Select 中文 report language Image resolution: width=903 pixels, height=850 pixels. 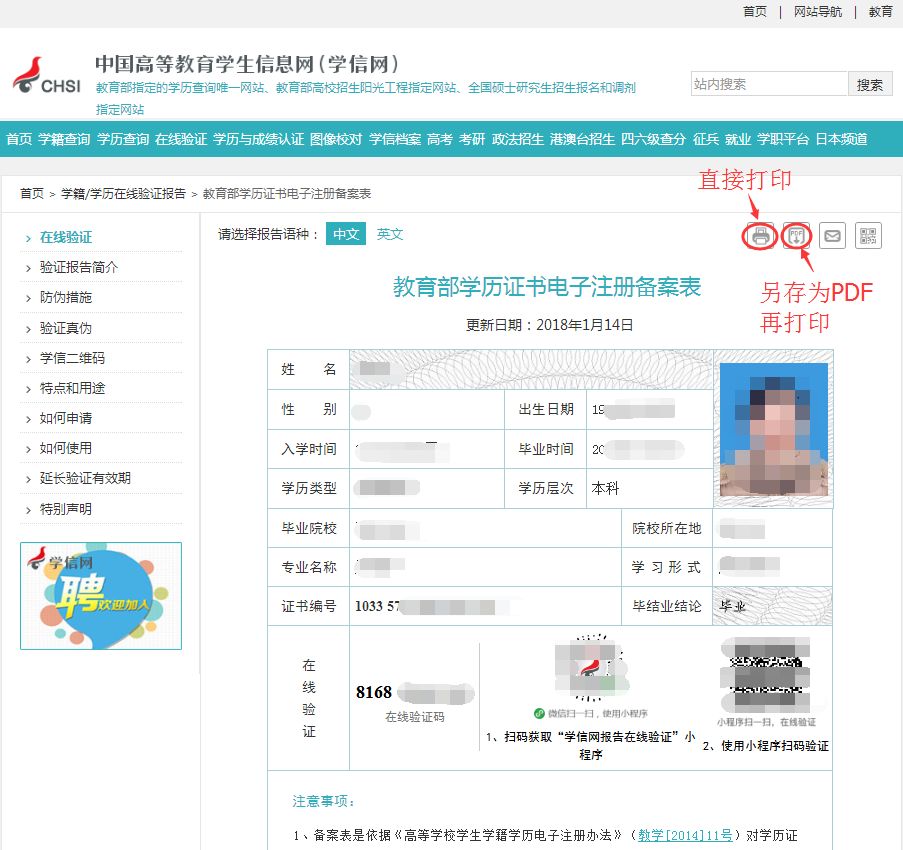(346, 234)
